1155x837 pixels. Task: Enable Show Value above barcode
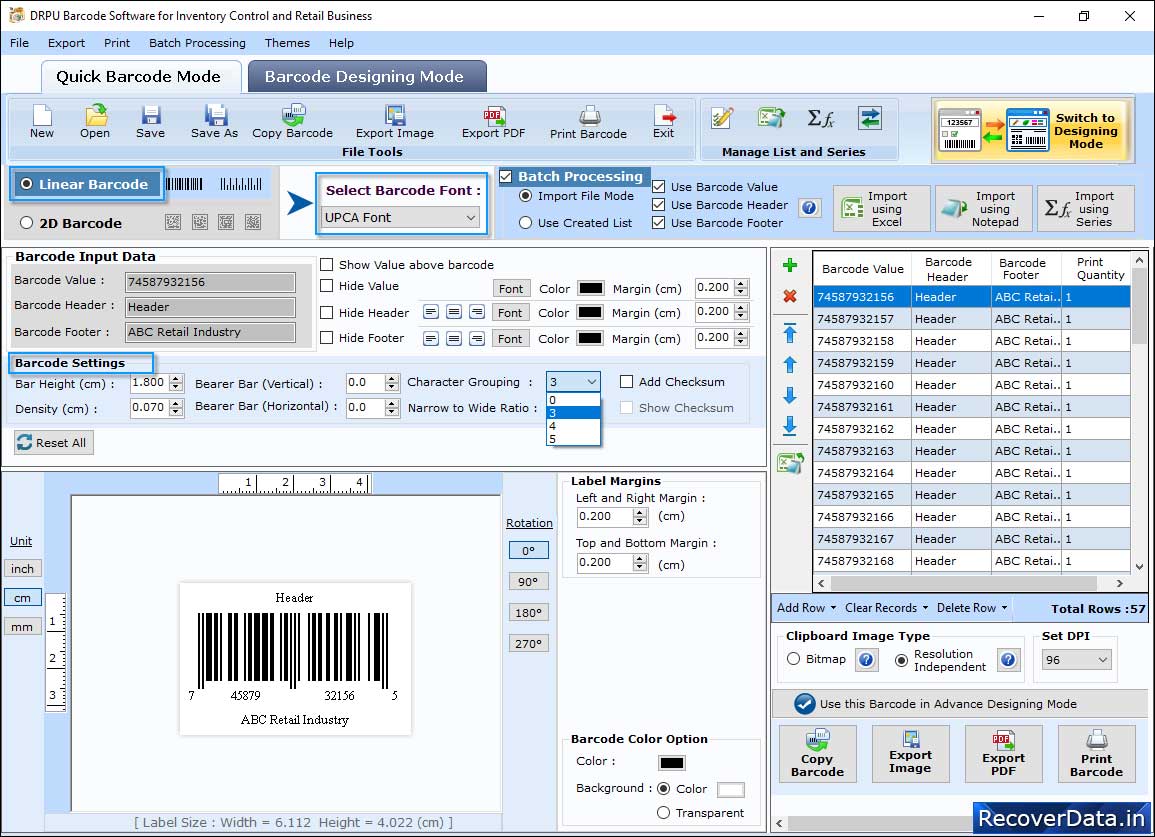pos(326,265)
